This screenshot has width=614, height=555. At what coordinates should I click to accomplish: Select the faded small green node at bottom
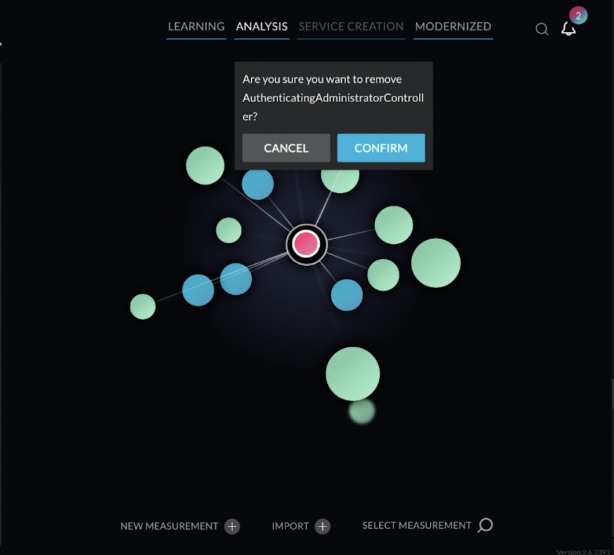pyautogui.click(x=362, y=410)
